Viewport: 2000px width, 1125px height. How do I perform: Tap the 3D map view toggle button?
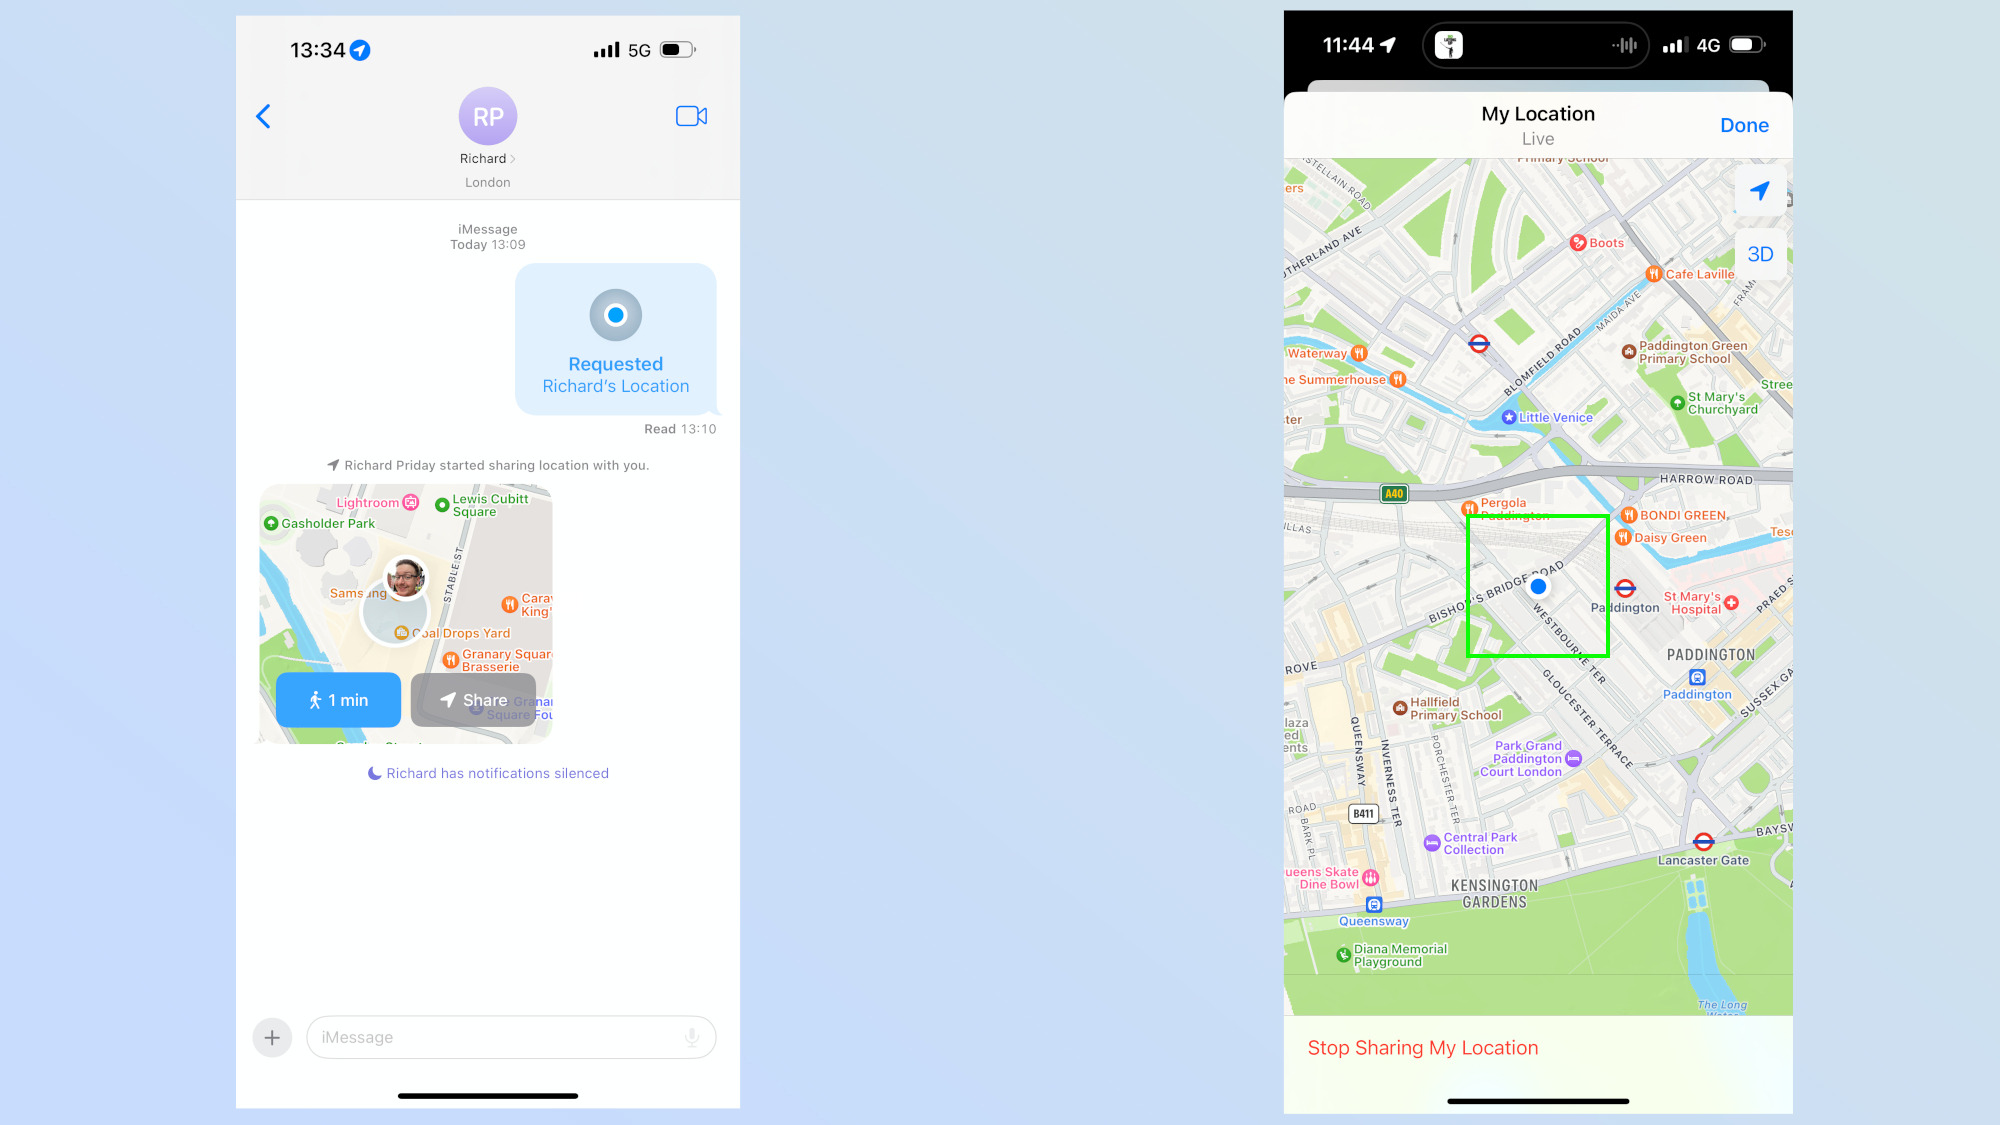click(1762, 254)
